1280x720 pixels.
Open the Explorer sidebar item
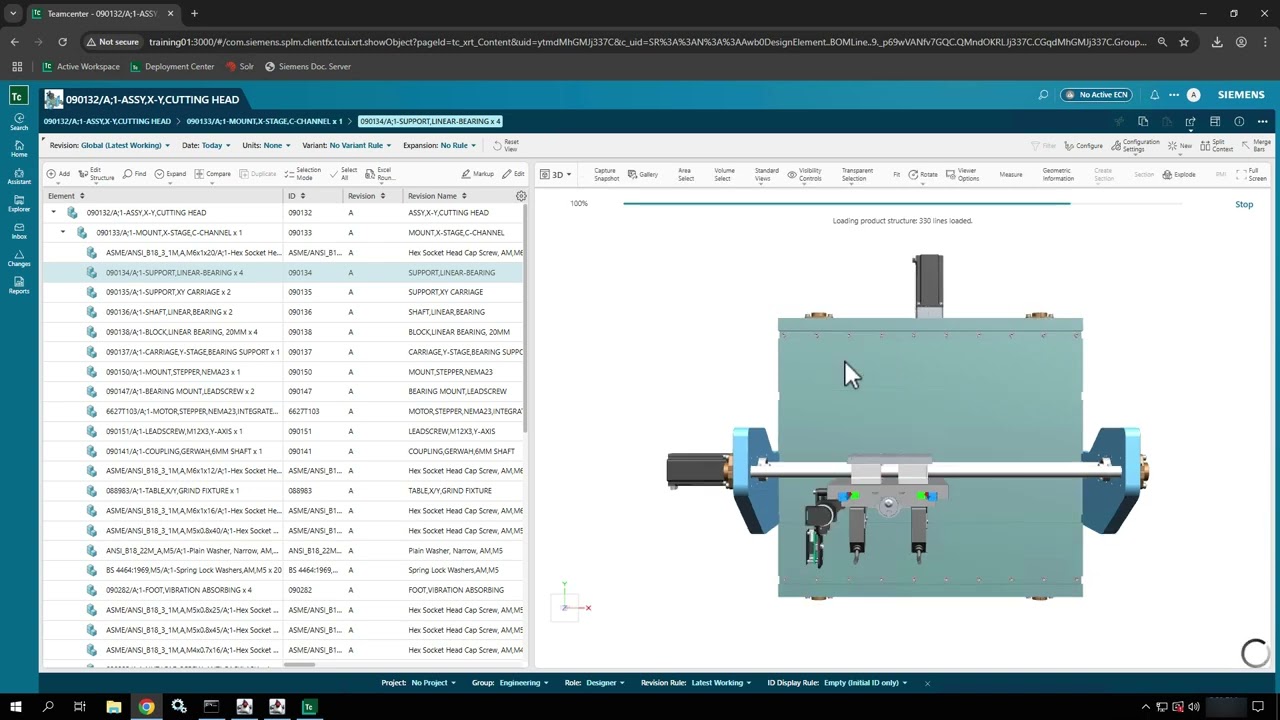[19, 203]
